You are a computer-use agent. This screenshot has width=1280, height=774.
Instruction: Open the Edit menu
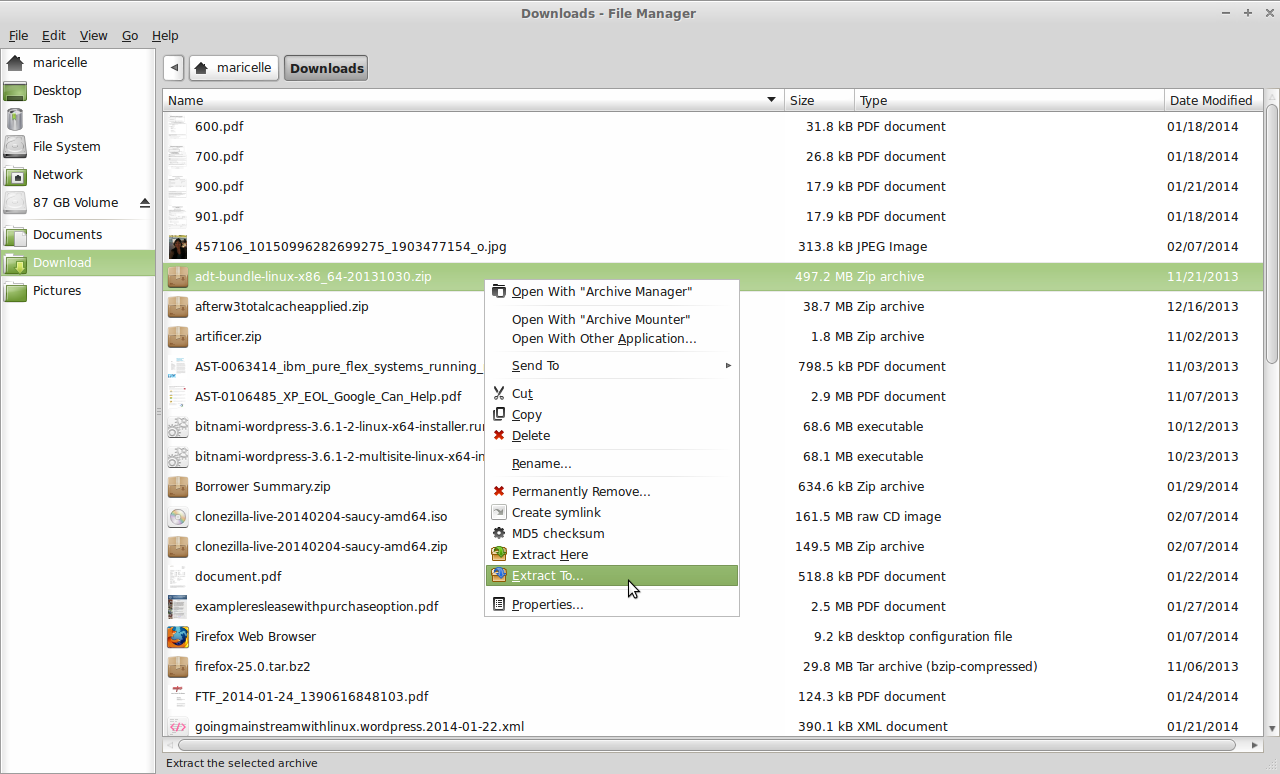(53, 35)
